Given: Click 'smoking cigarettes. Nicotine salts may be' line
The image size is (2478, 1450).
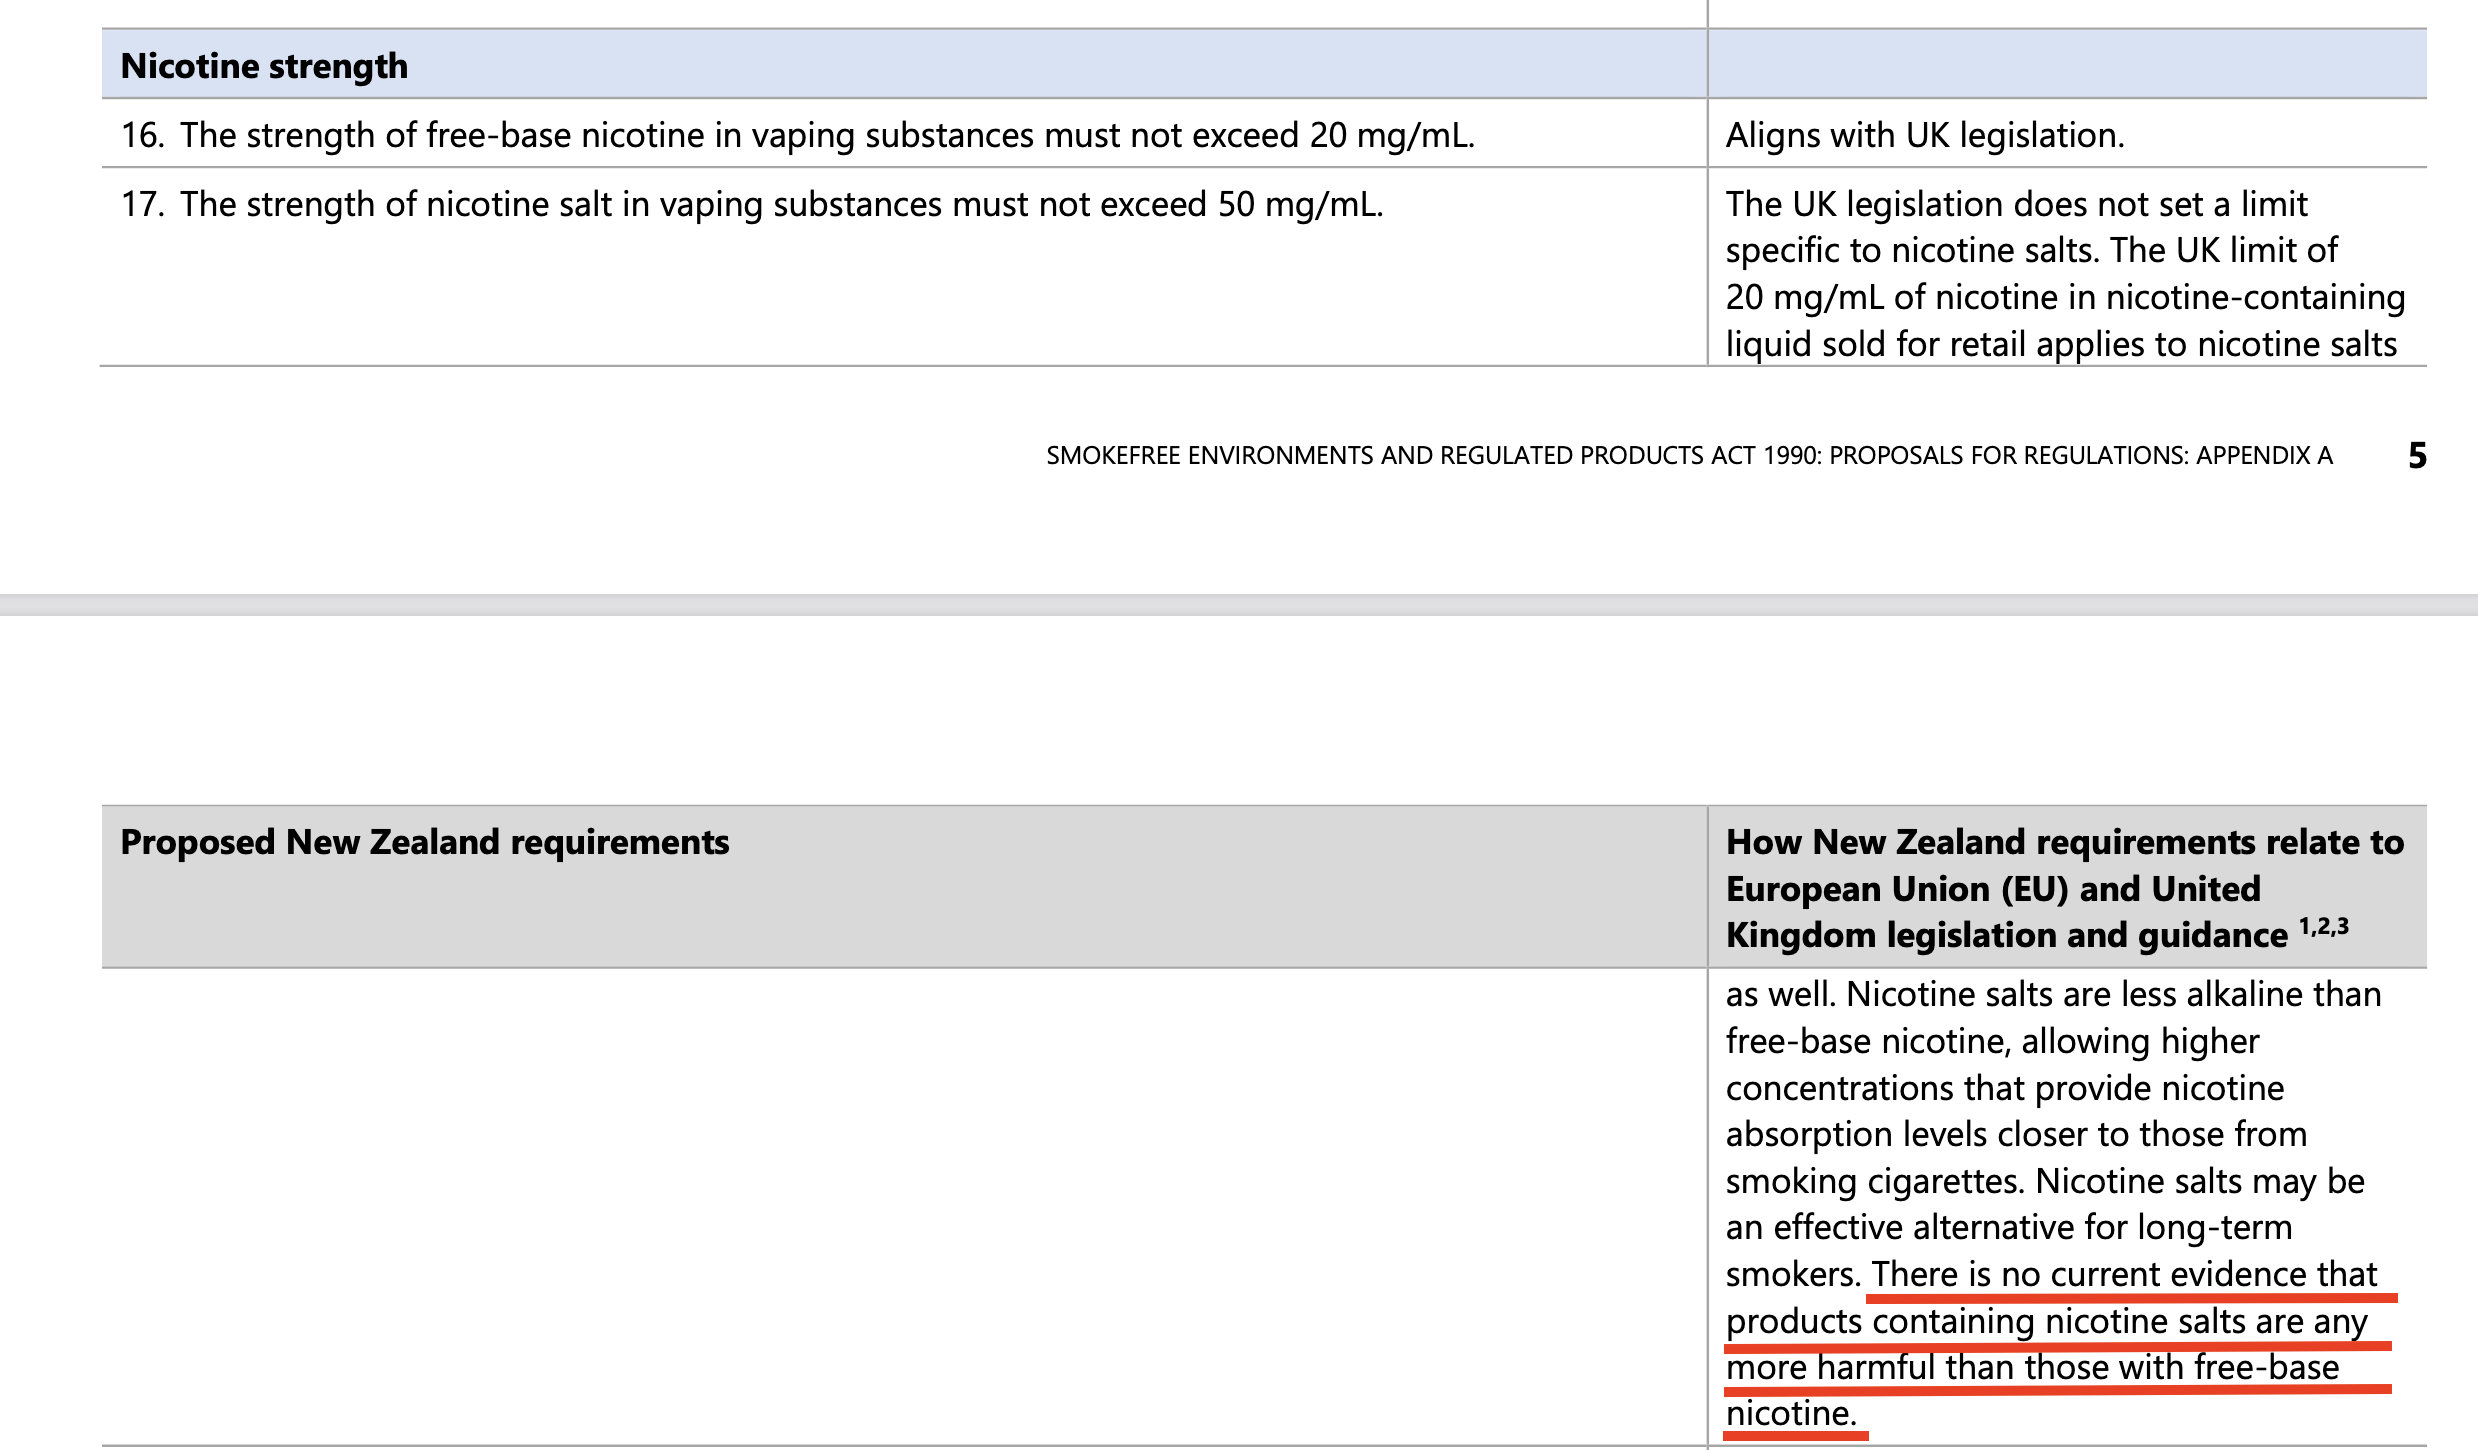Looking at the screenshot, I should [2044, 1181].
